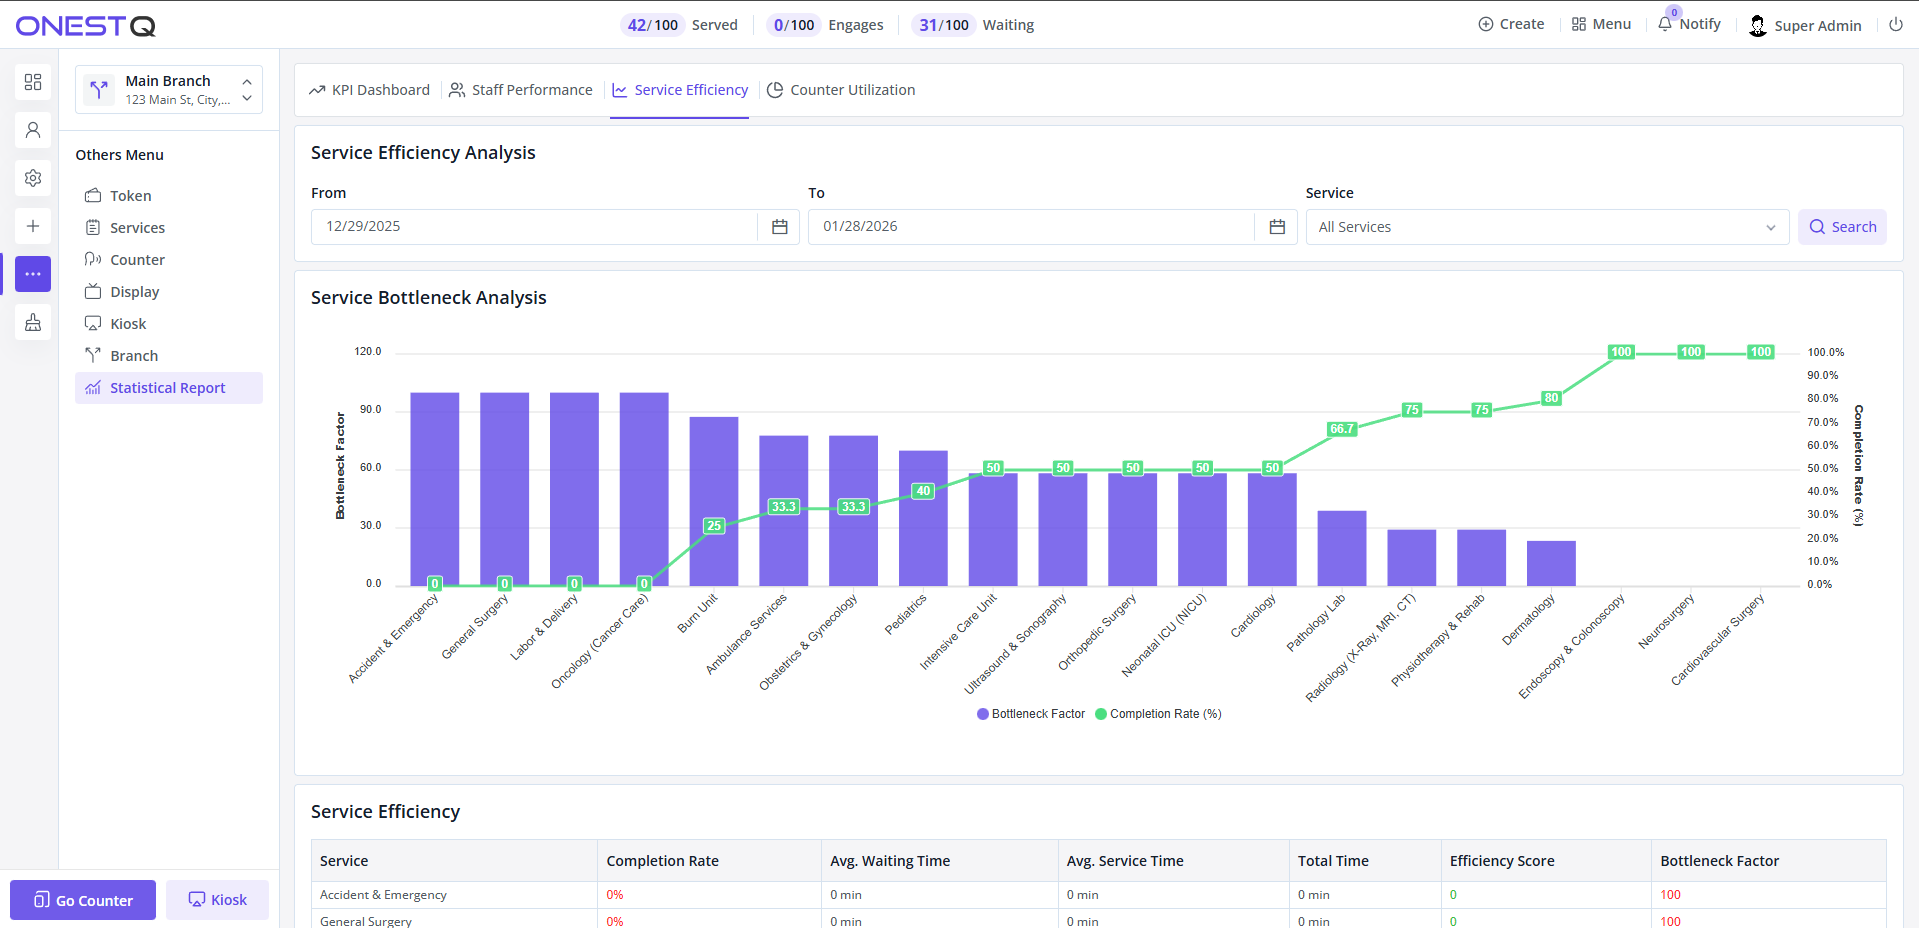Click the Staff Performance people icon
The image size is (1919, 928).
point(457,90)
